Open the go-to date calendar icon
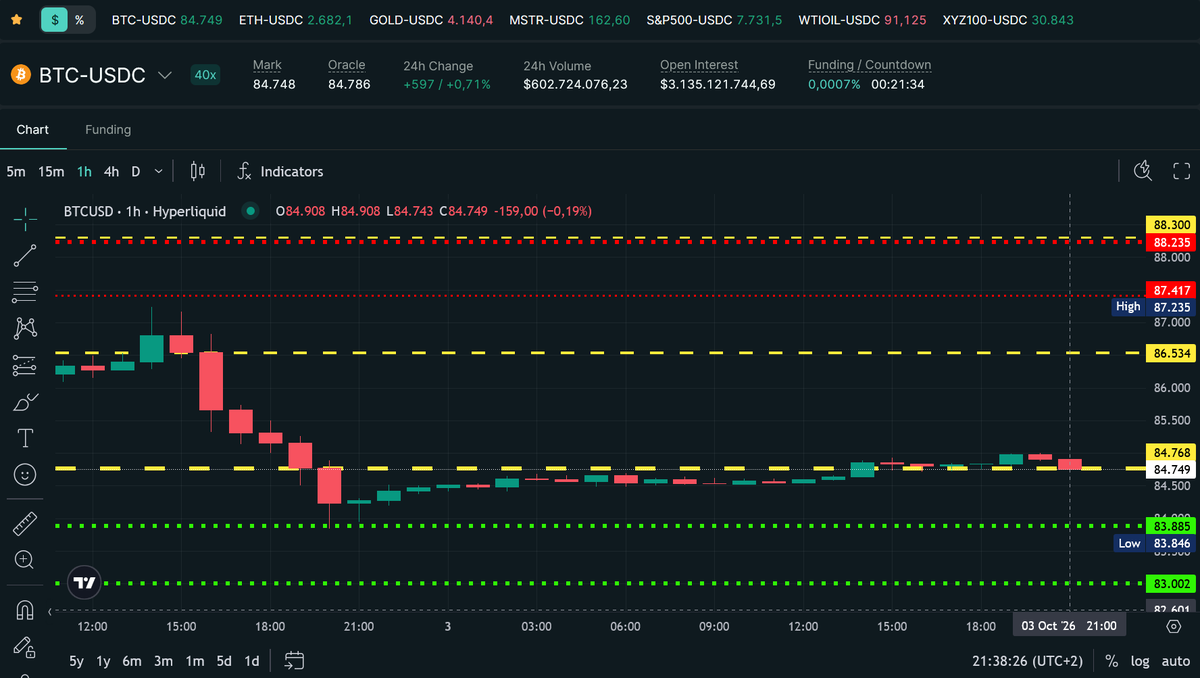The image size is (1200, 678). point(294,660)
